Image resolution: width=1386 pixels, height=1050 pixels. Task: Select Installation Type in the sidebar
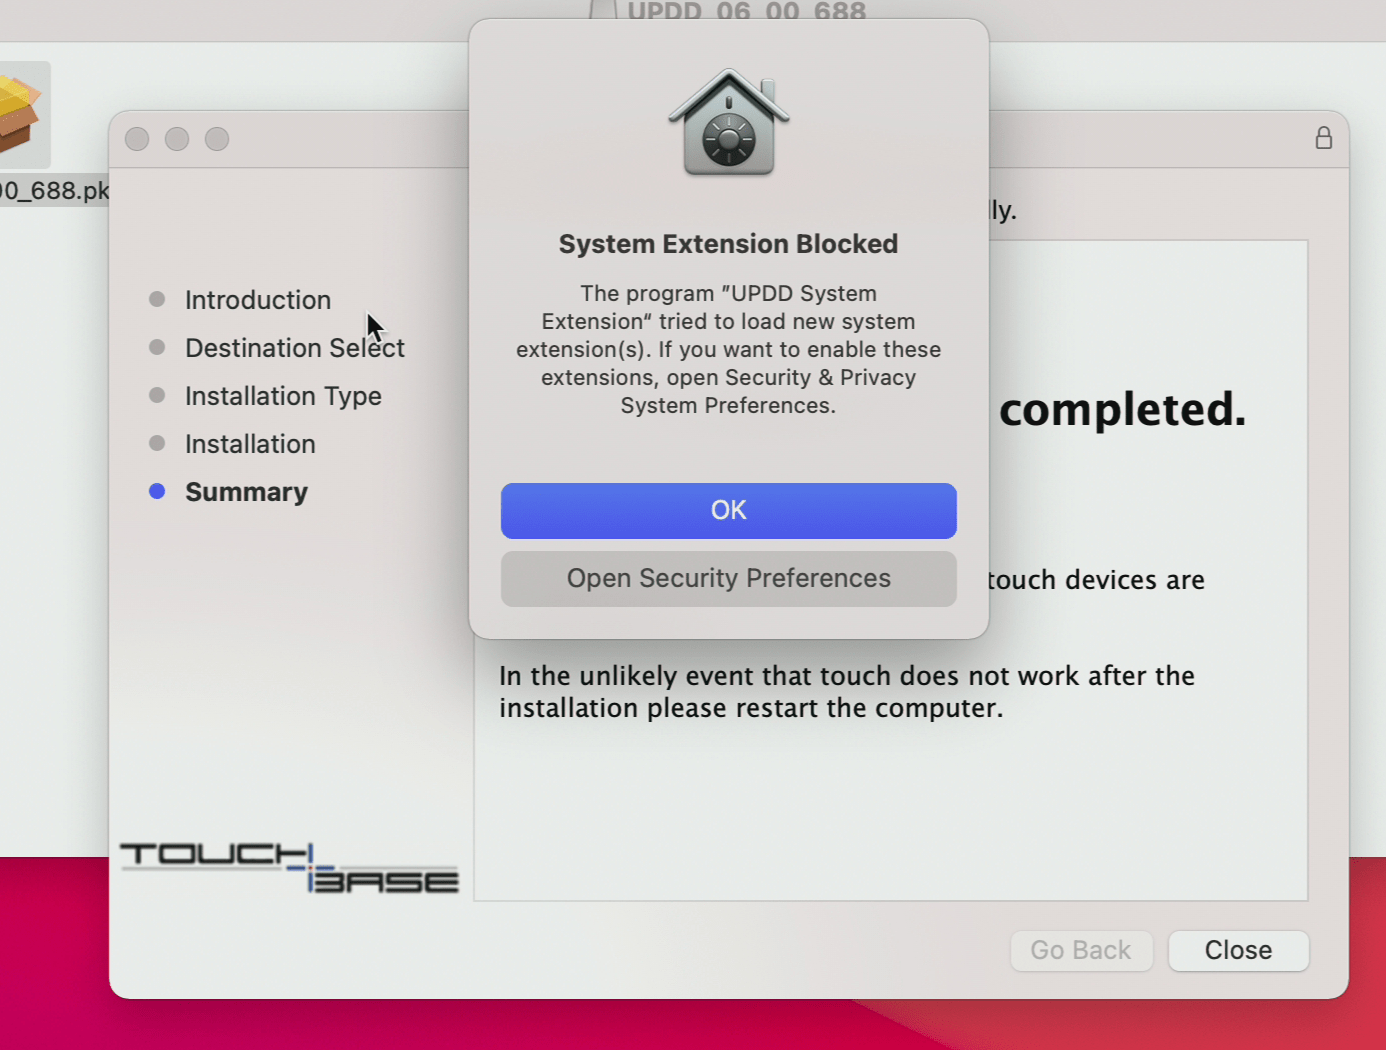coord(283,395)
